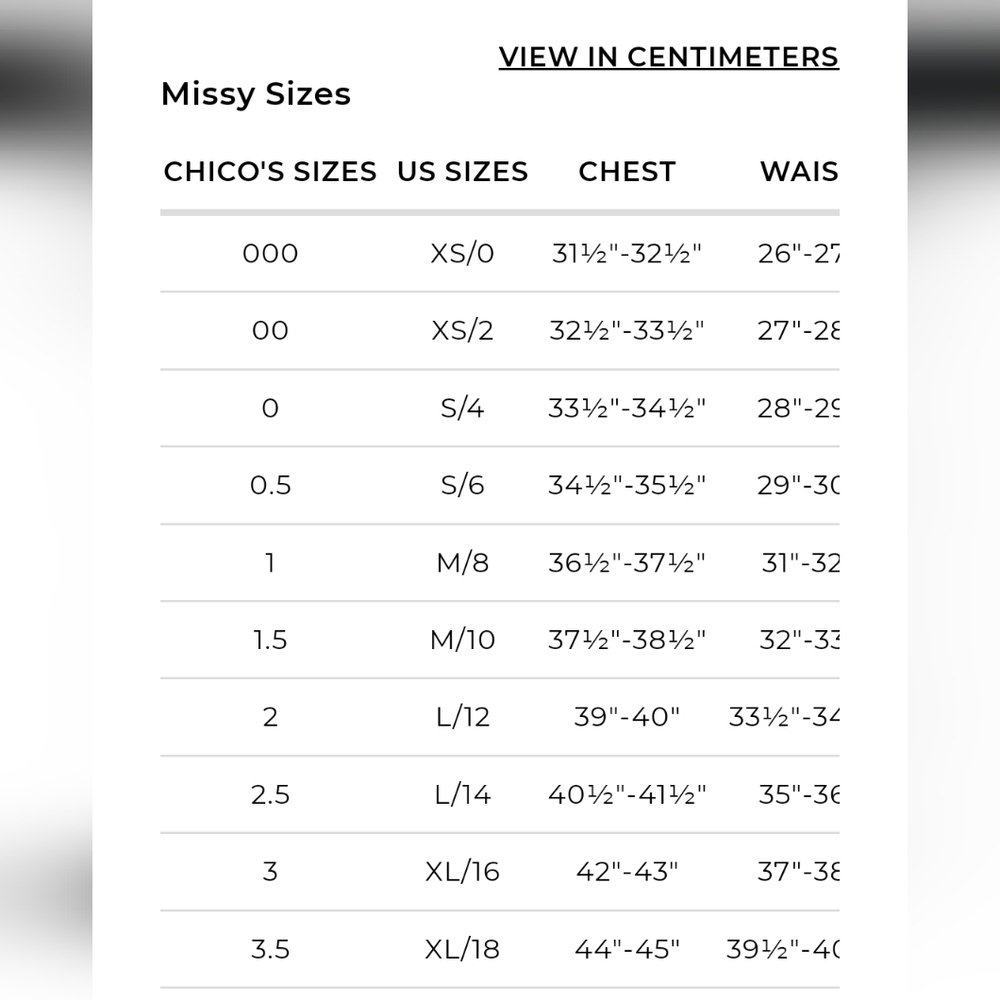
Task: Click the CHEST column header
Action: 627,172
